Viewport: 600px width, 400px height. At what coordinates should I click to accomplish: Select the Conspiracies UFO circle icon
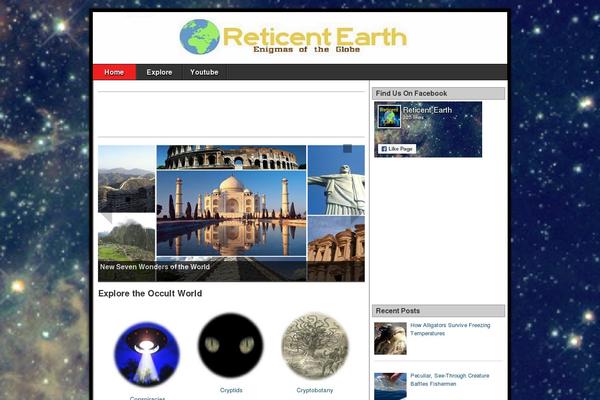click(x=147, y=354)
